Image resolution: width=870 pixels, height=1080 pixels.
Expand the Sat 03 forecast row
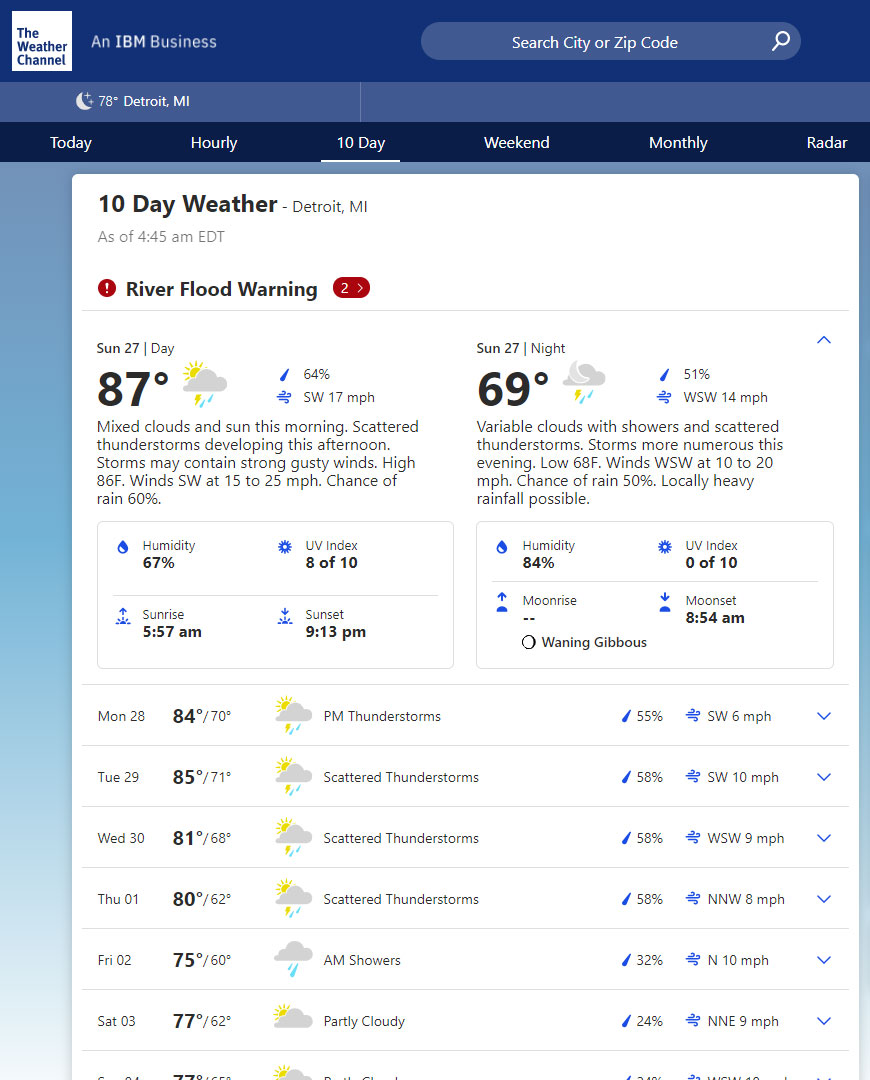pyautogui.click(x=824, y=1021)
